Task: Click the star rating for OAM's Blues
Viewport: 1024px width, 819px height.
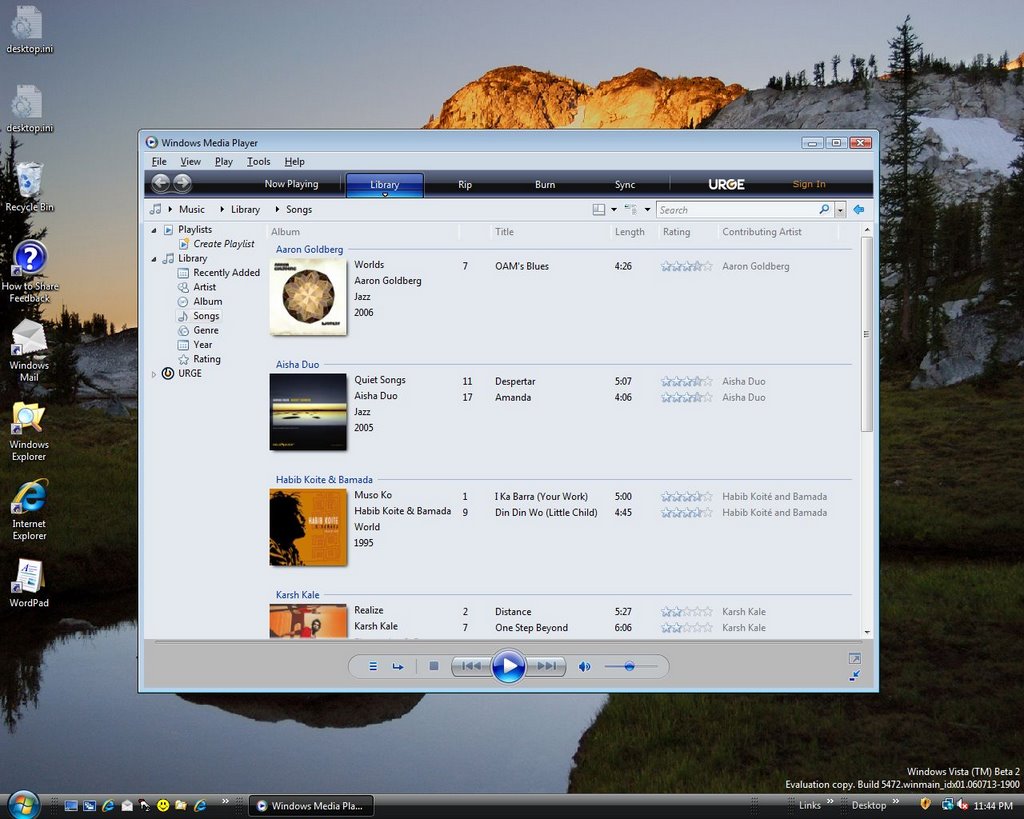Action: 686,266
